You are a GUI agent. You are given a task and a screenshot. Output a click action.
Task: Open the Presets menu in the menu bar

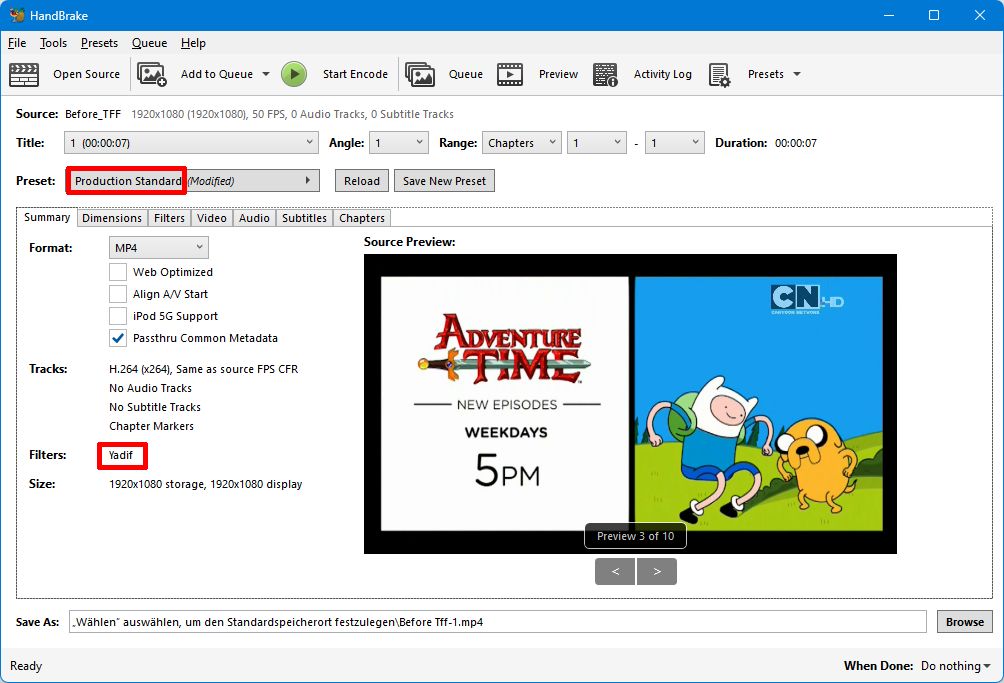(99, 43)
